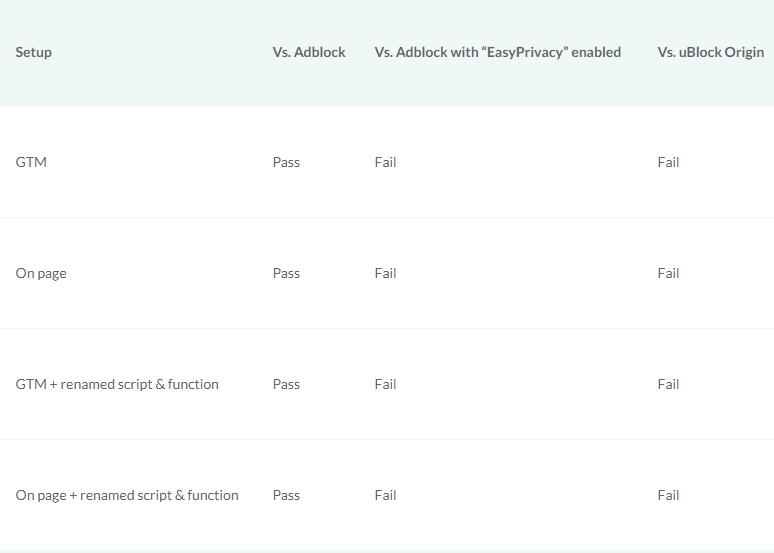
Task: Select the Vs. uBlock Origin header
Action: pos(711,52)
